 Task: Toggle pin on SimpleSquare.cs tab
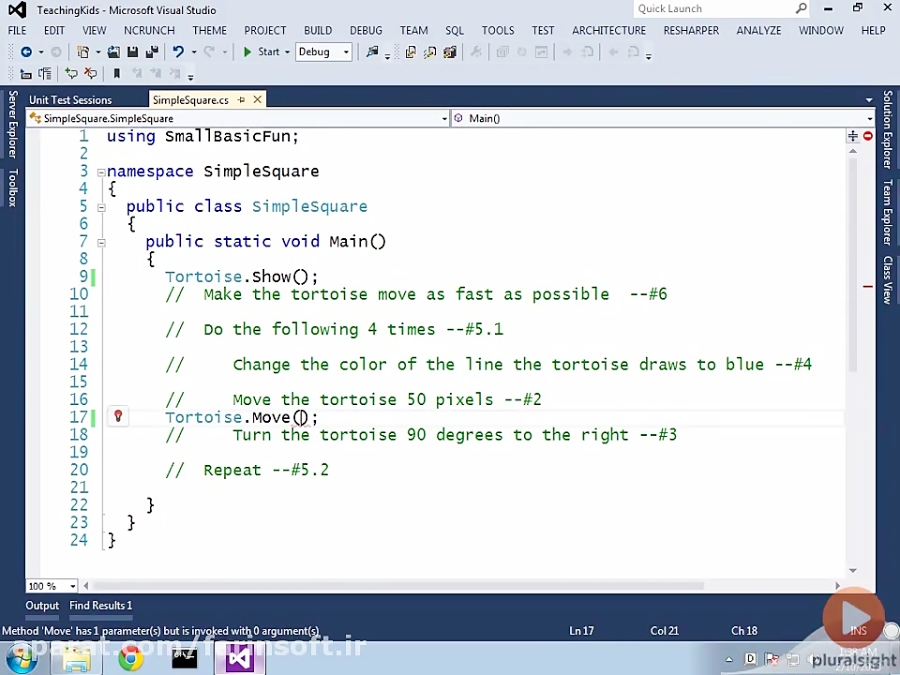pos(242,100)
